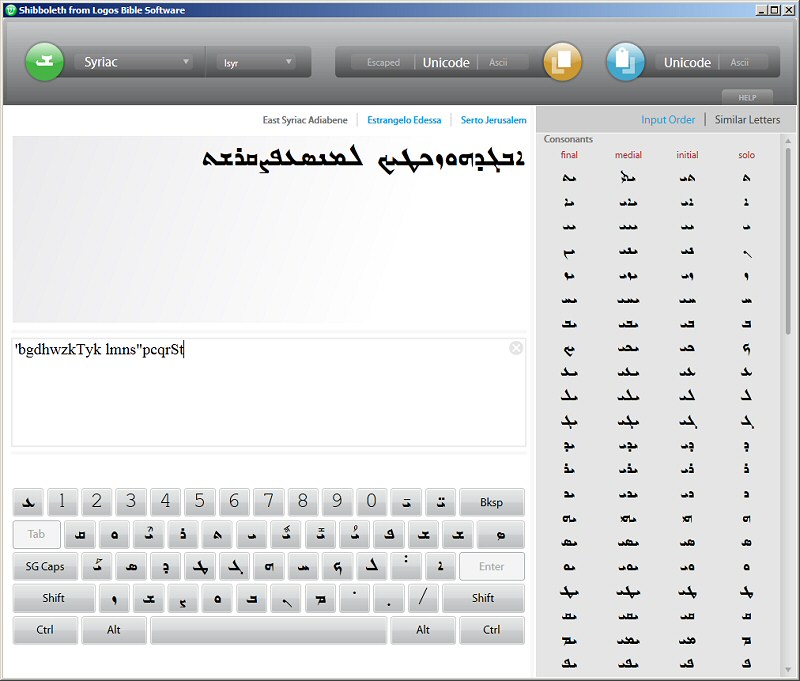Screen dimensions: 800x681
Task: Switch to the Similar Letters tab
Action: point(747,120)
